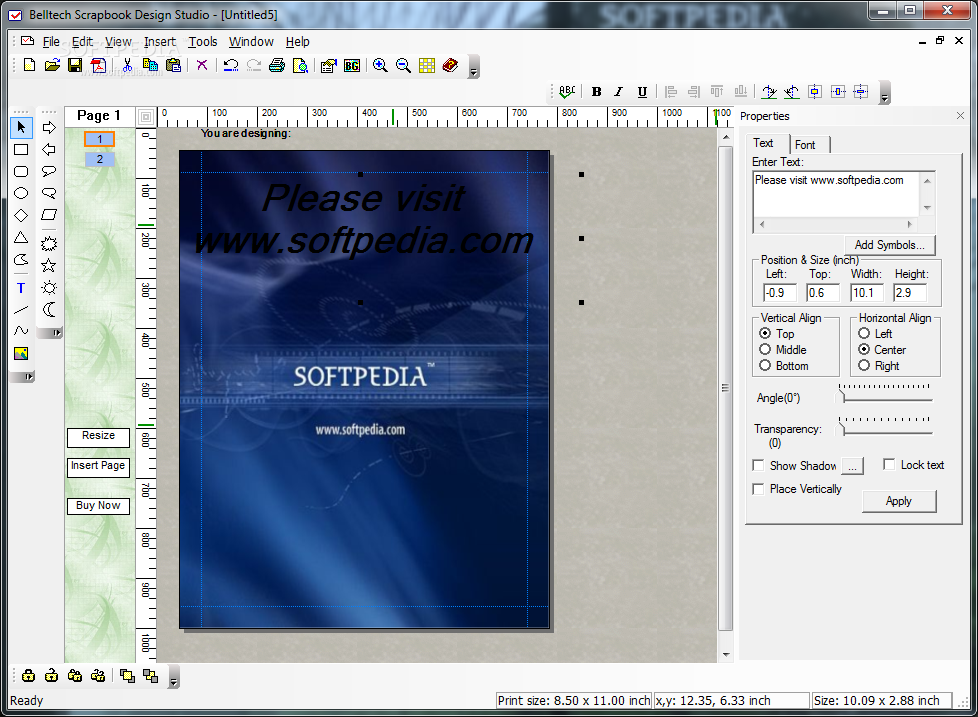Select the crescent moon shape

49,309
